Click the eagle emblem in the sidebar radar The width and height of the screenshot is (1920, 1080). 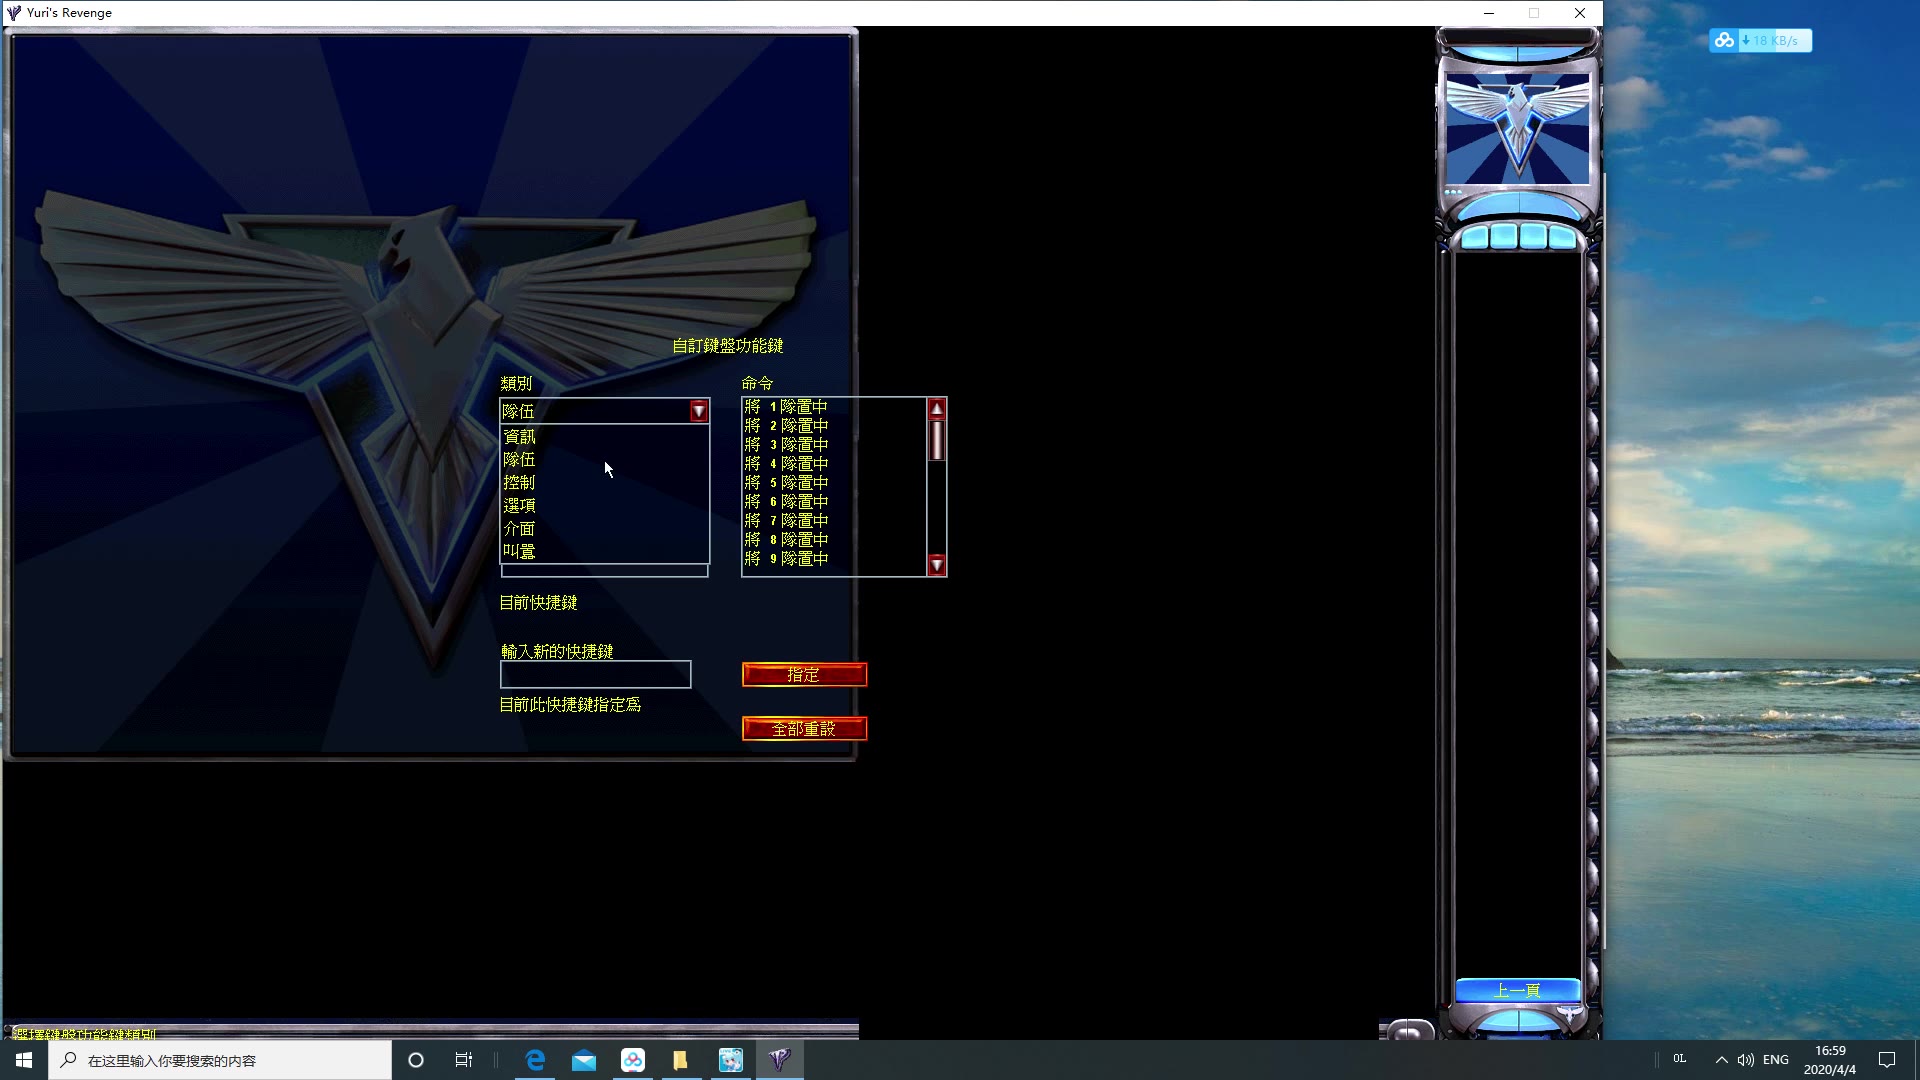tap(1517, 128)
